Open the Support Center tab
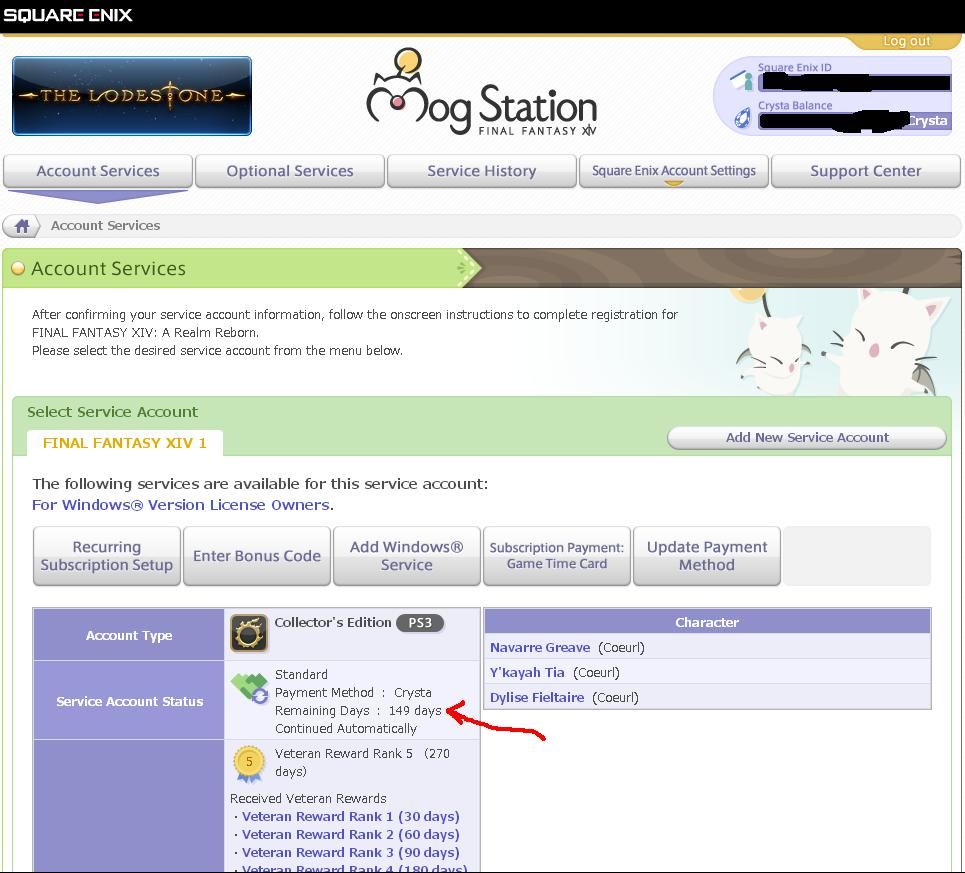Screen dimensions: 965x873 point(866,171)
